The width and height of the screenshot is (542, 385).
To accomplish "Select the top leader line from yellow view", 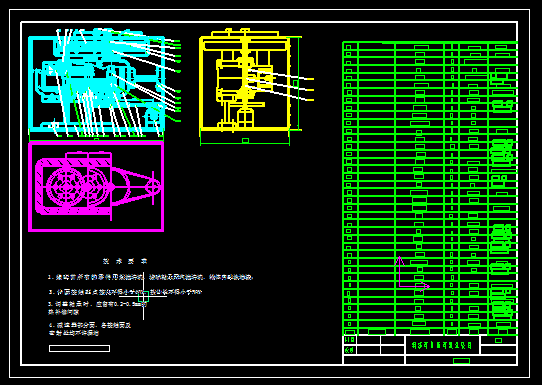I will pyautogui.click(x=281, y=74).
